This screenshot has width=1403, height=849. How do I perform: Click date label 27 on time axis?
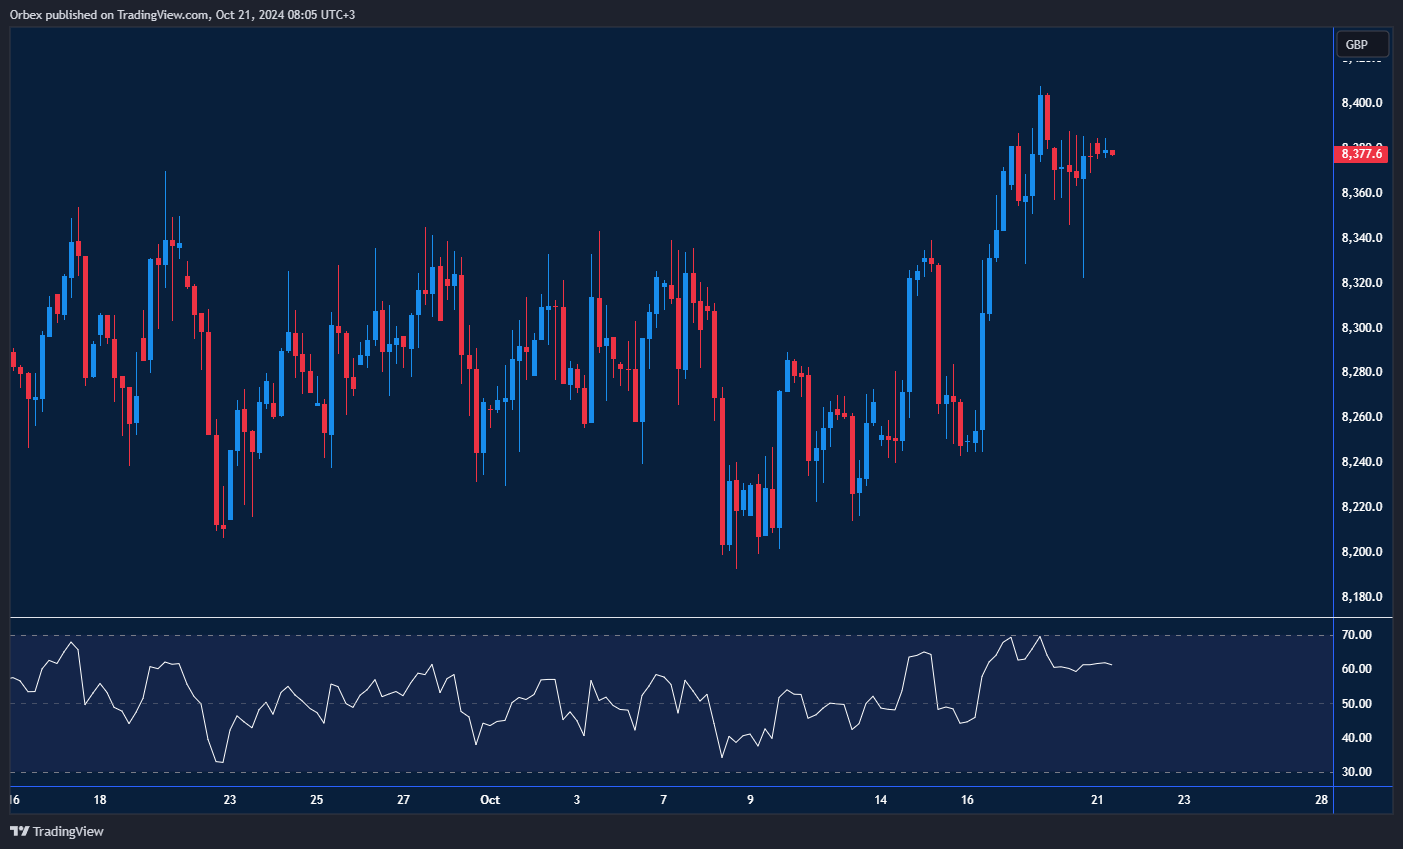(403, 800)
